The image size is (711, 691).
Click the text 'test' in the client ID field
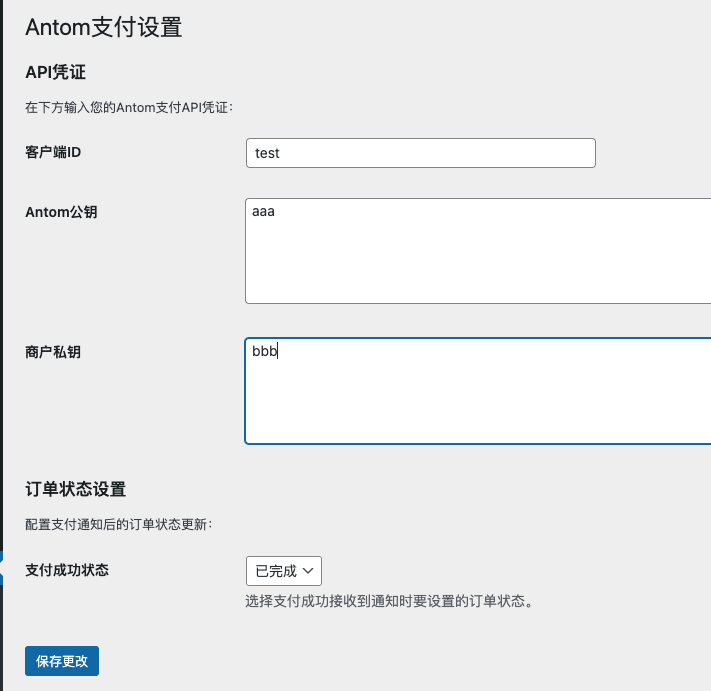[268, 153]
